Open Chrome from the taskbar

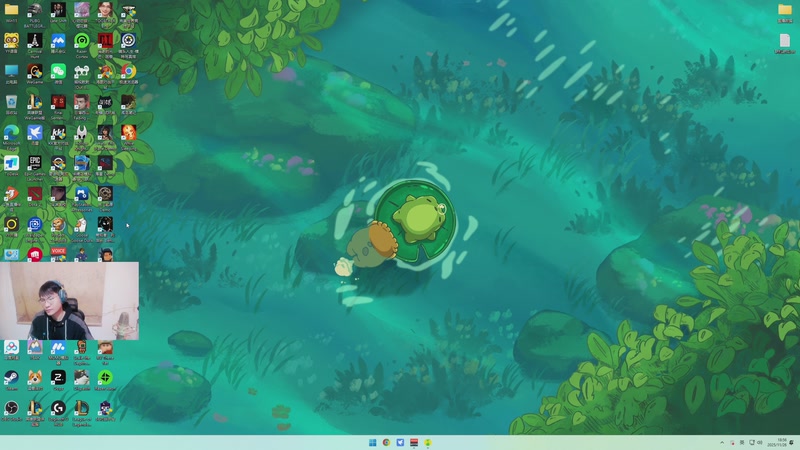386,442
